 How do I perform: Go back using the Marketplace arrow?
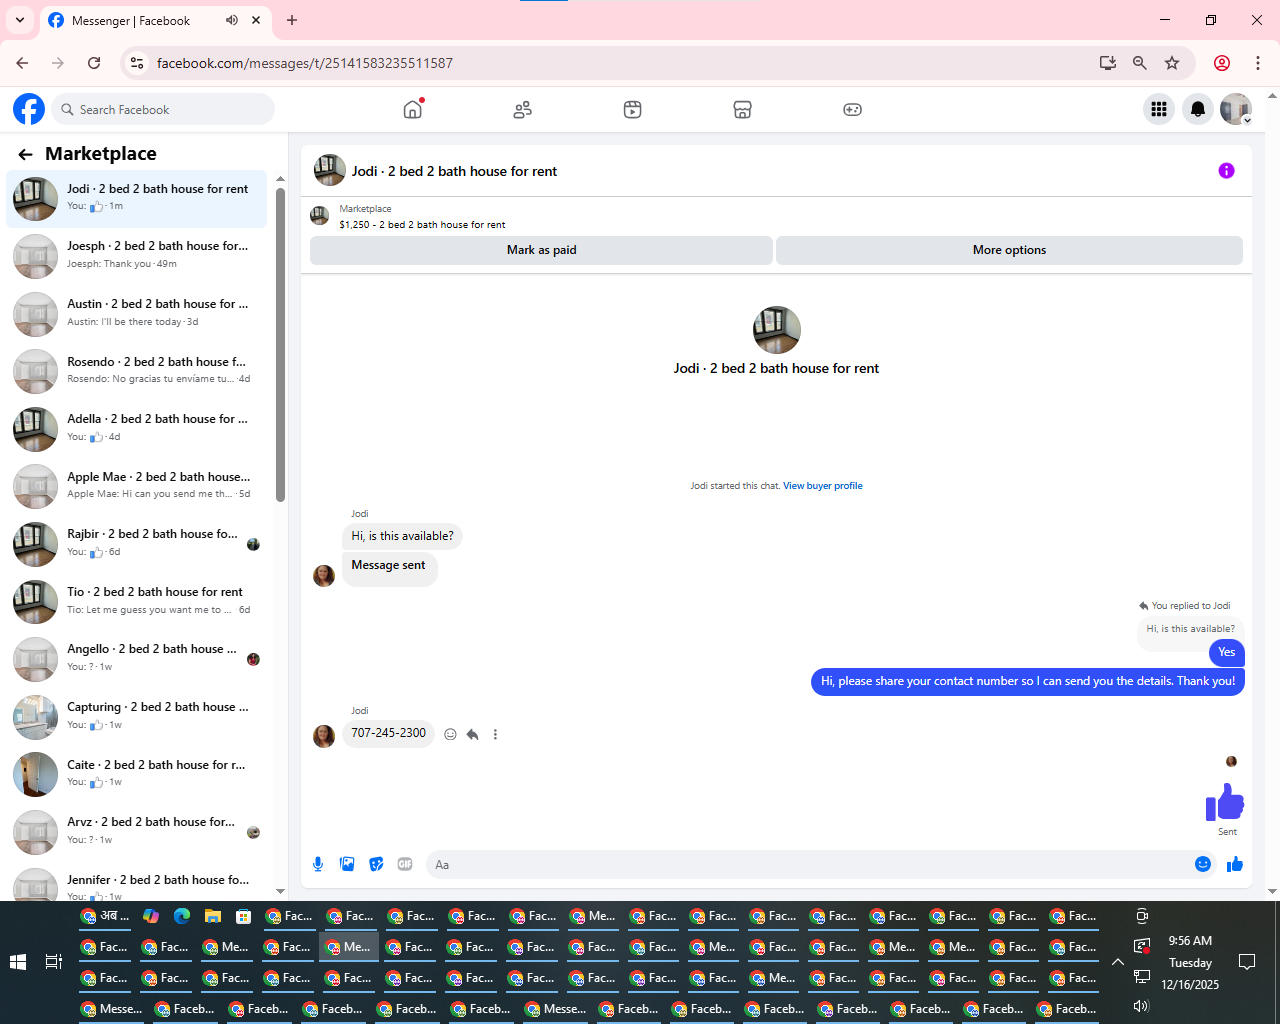[25, 154]
